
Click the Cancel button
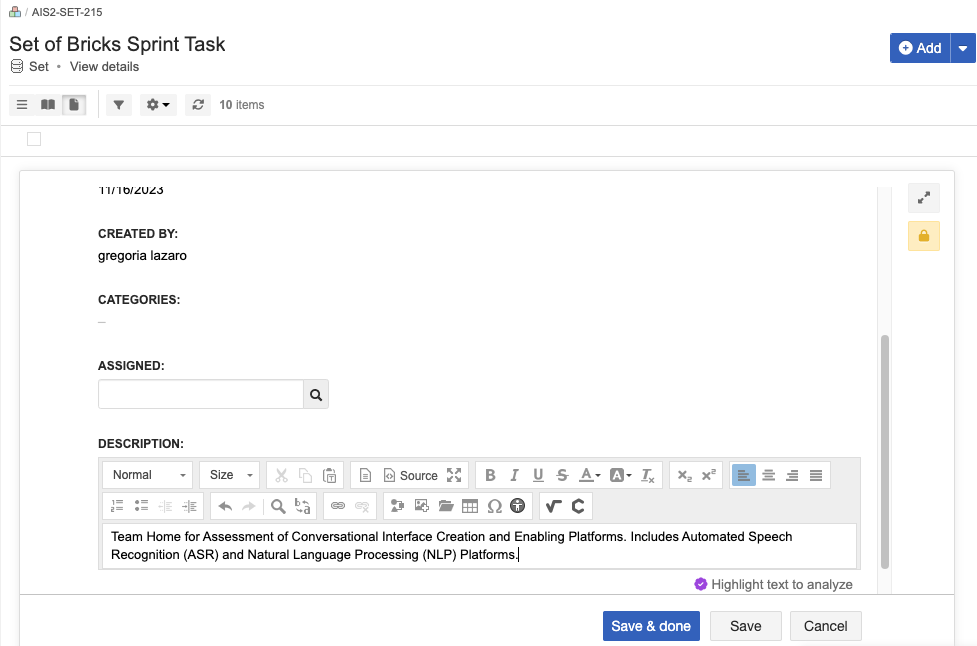(x=826, y=626)
